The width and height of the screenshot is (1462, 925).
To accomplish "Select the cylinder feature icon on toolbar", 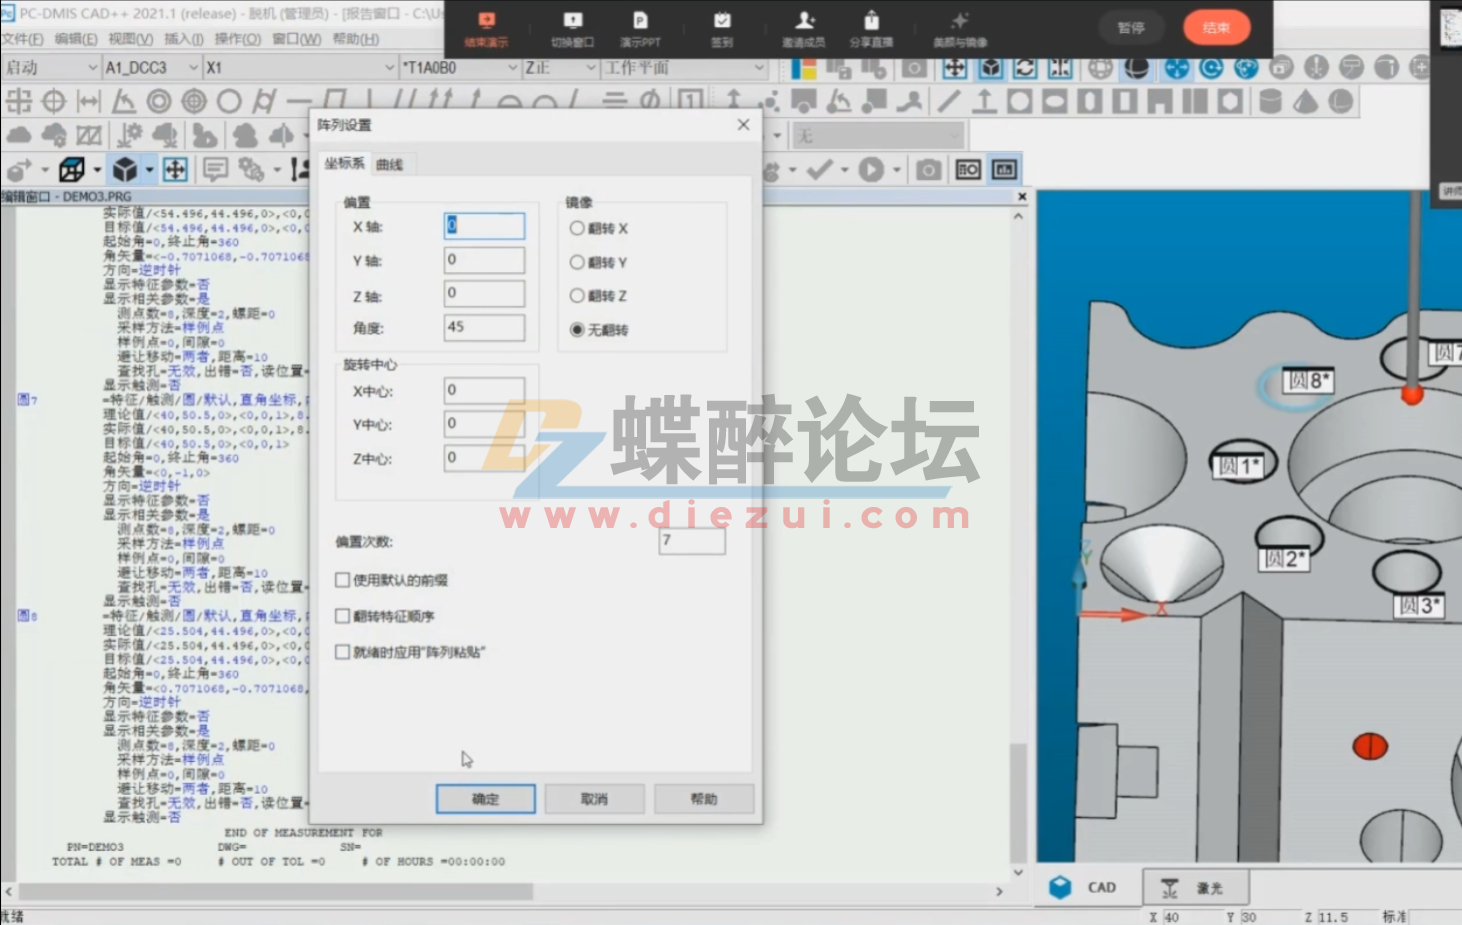I will click(x=1268, y=100).
